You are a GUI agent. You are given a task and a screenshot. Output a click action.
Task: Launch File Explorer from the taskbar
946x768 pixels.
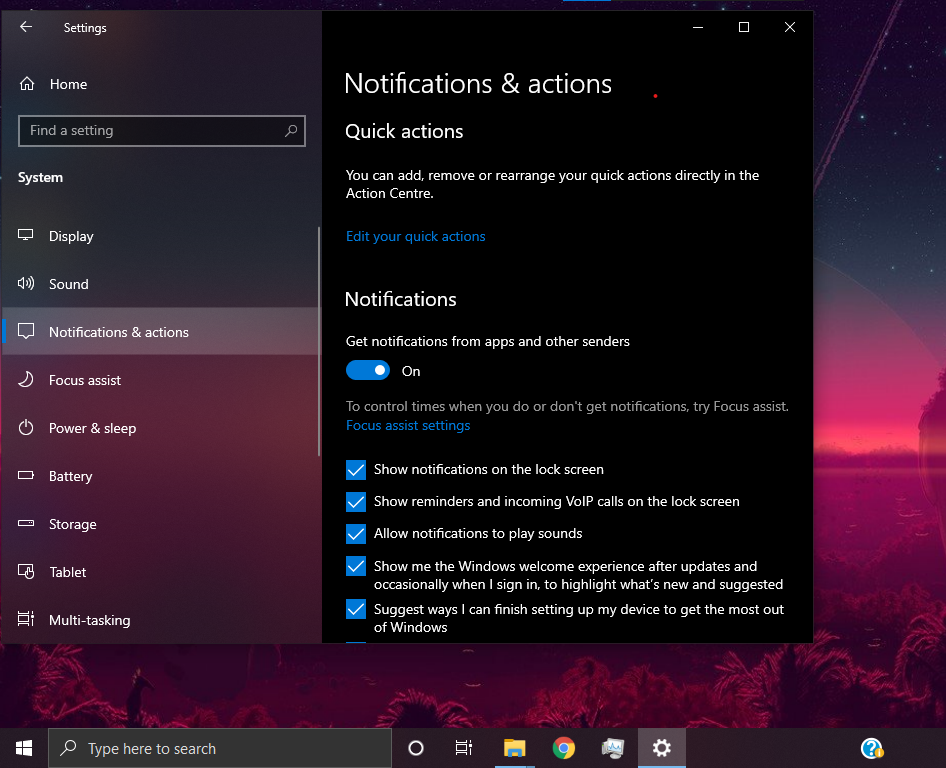coord(515,748)
